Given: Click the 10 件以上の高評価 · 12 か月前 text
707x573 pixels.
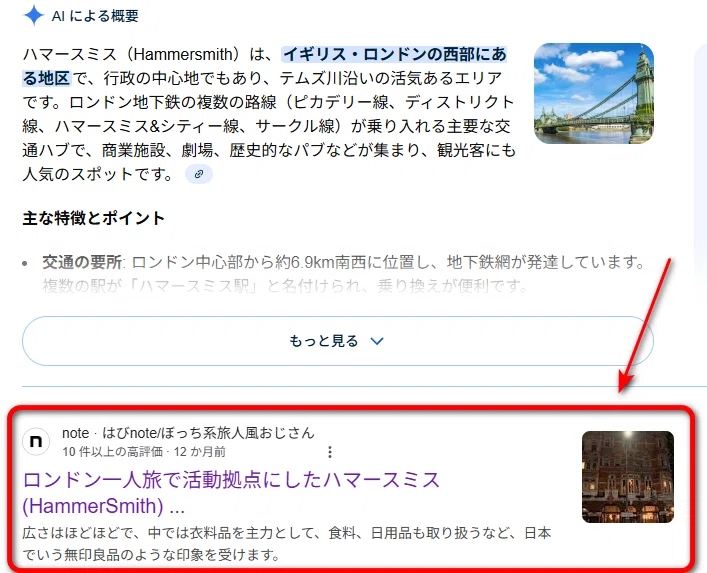Looking at the screenshot, I should [x=144, y=452].
